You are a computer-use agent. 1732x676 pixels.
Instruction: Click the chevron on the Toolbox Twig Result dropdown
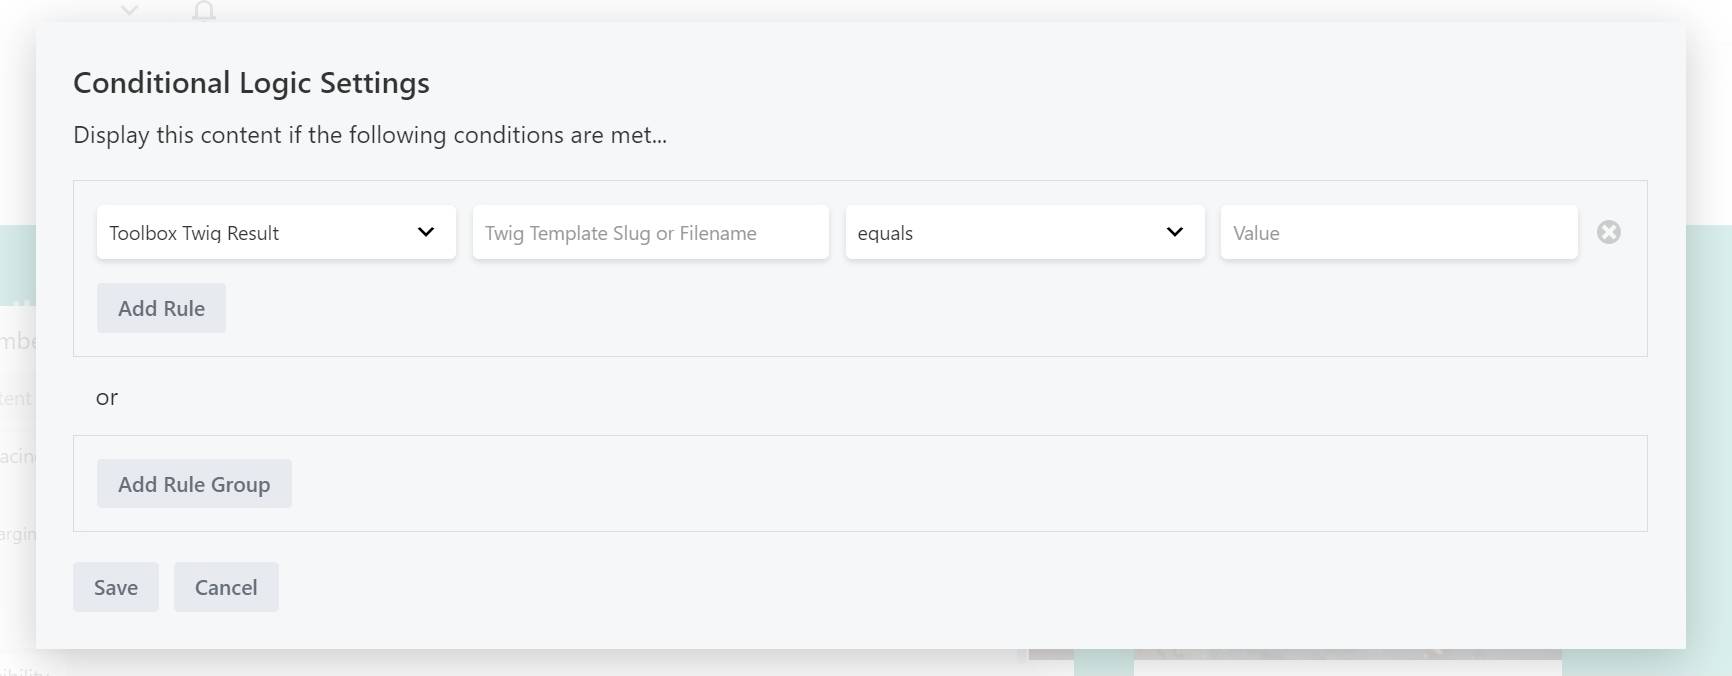click(428, 232)
